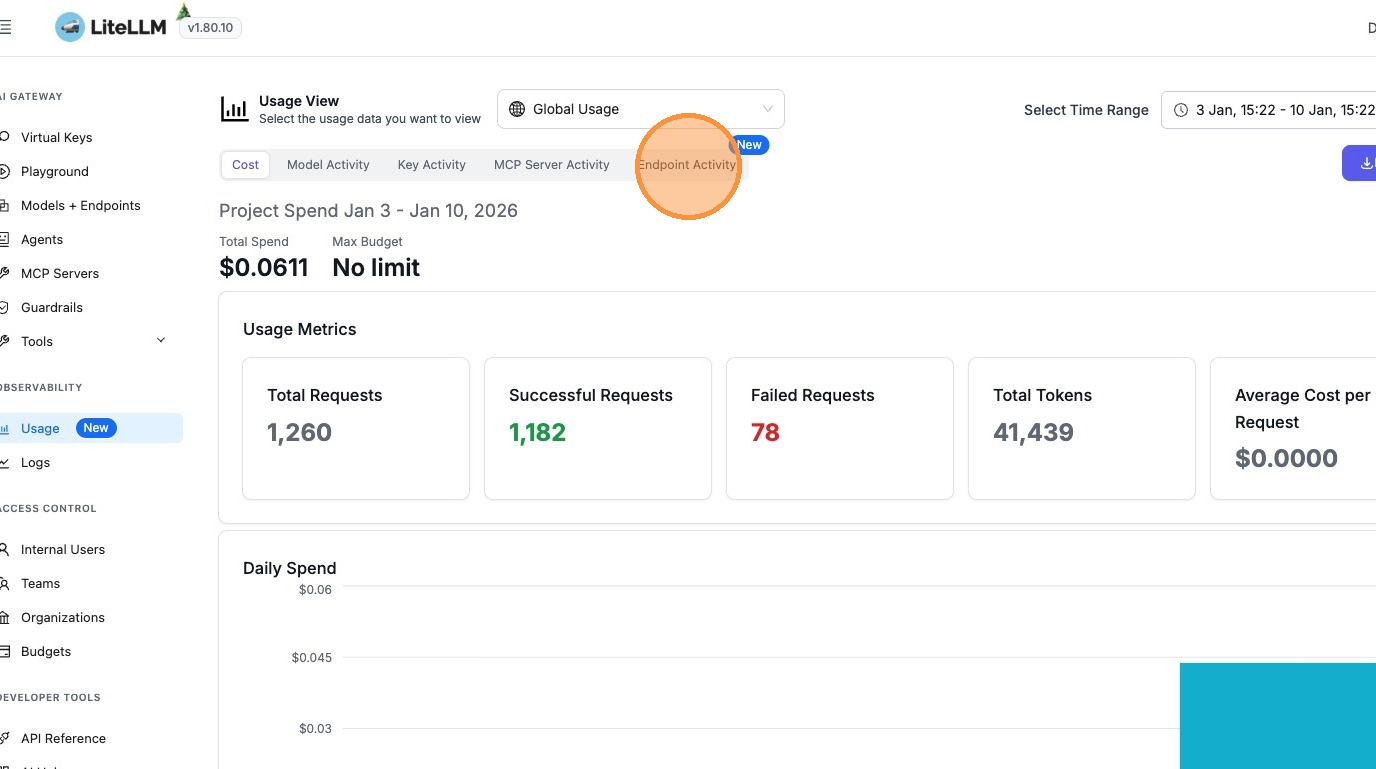Screen dimensions: 1376x769
Task: Open Budgets page
Action: tap(46, 651)
